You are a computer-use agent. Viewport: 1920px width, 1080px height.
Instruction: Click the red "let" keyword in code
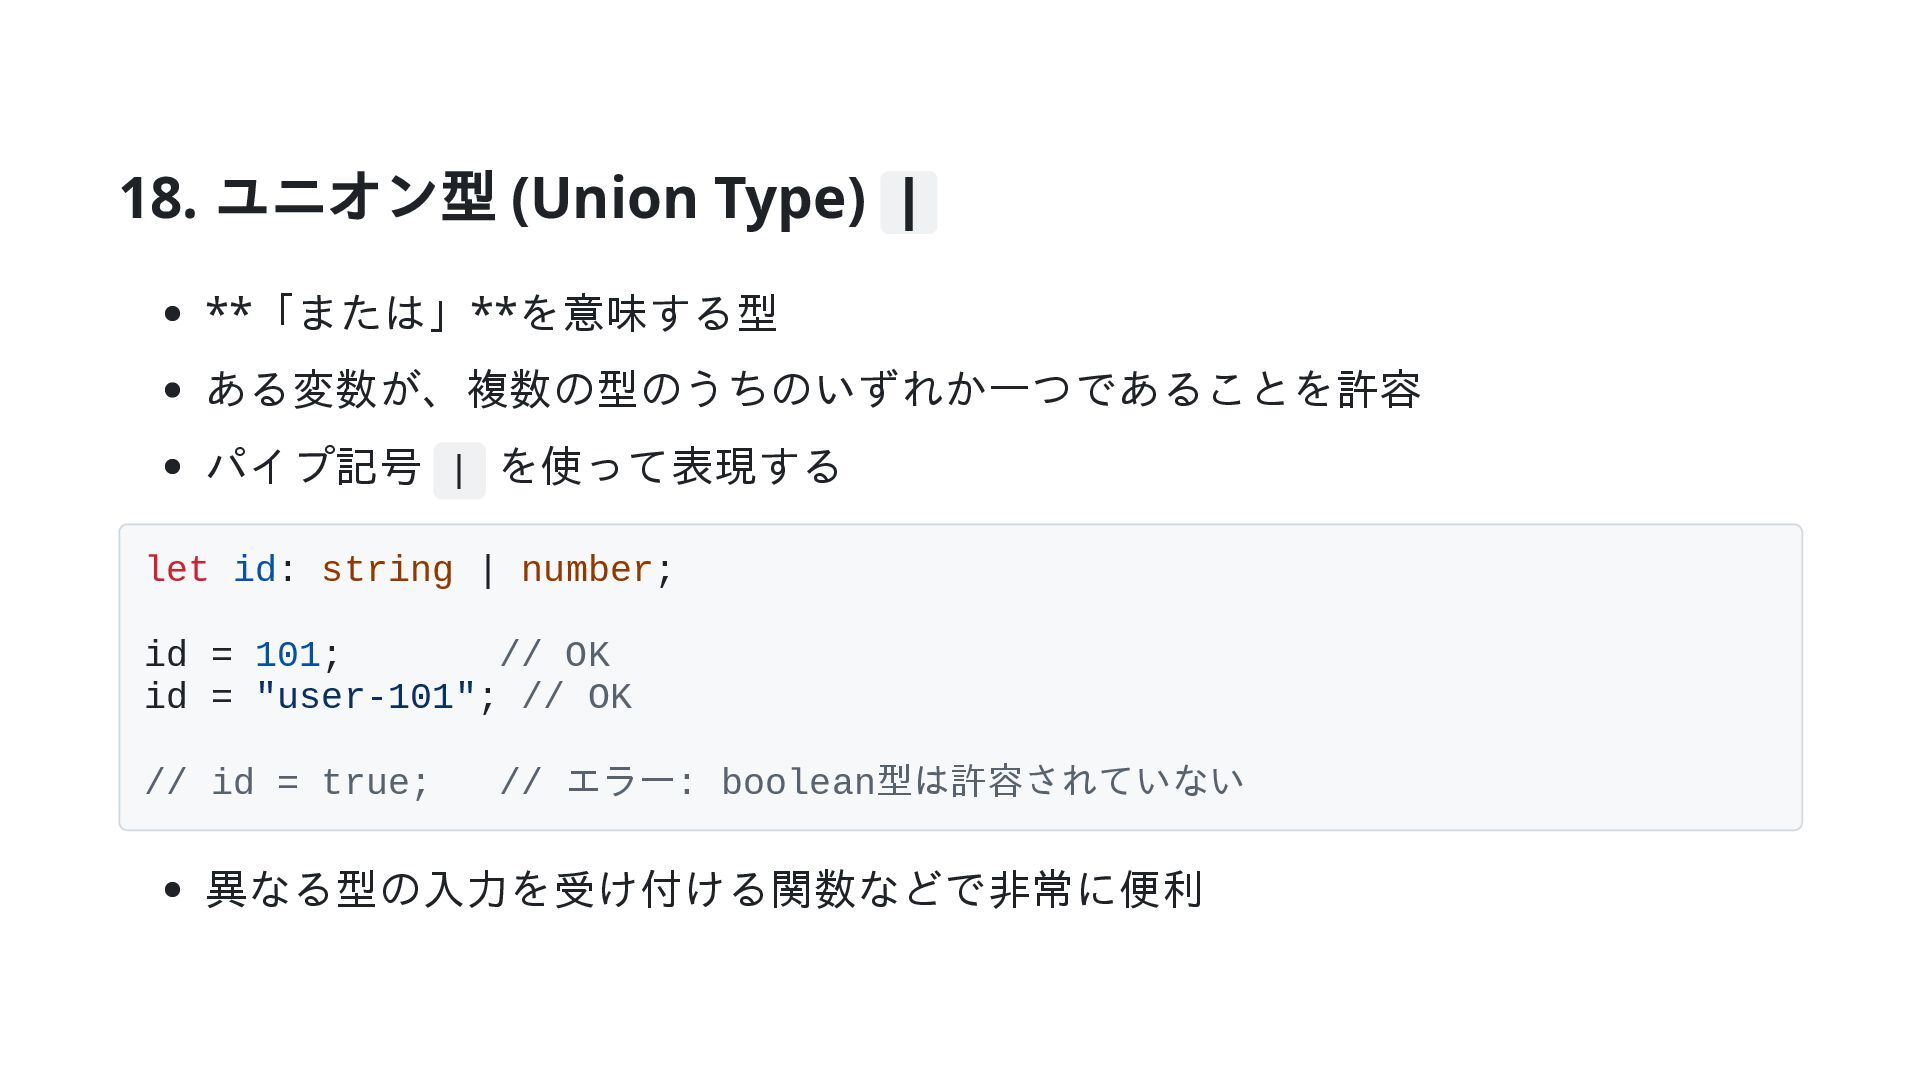pos(177,570)
